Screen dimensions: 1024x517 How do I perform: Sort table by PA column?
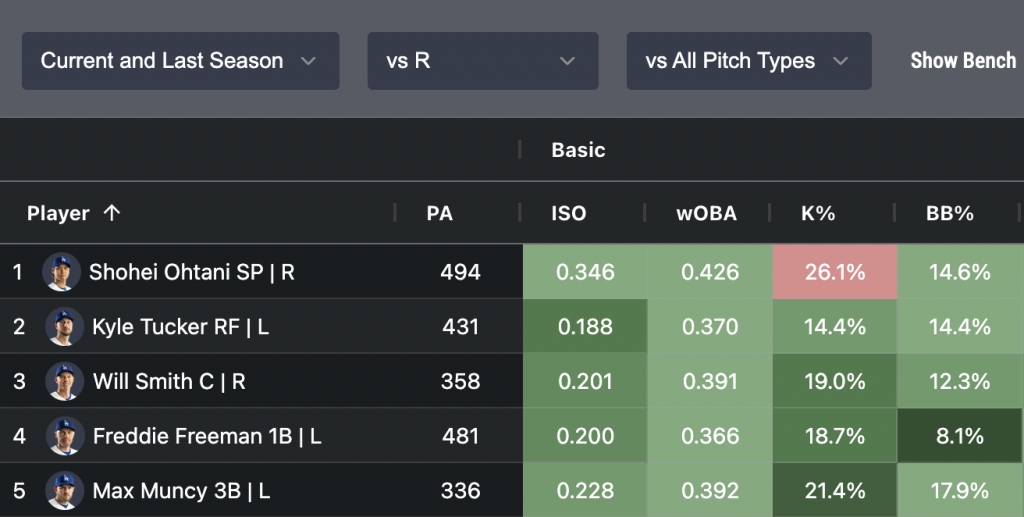coord(440,213)
